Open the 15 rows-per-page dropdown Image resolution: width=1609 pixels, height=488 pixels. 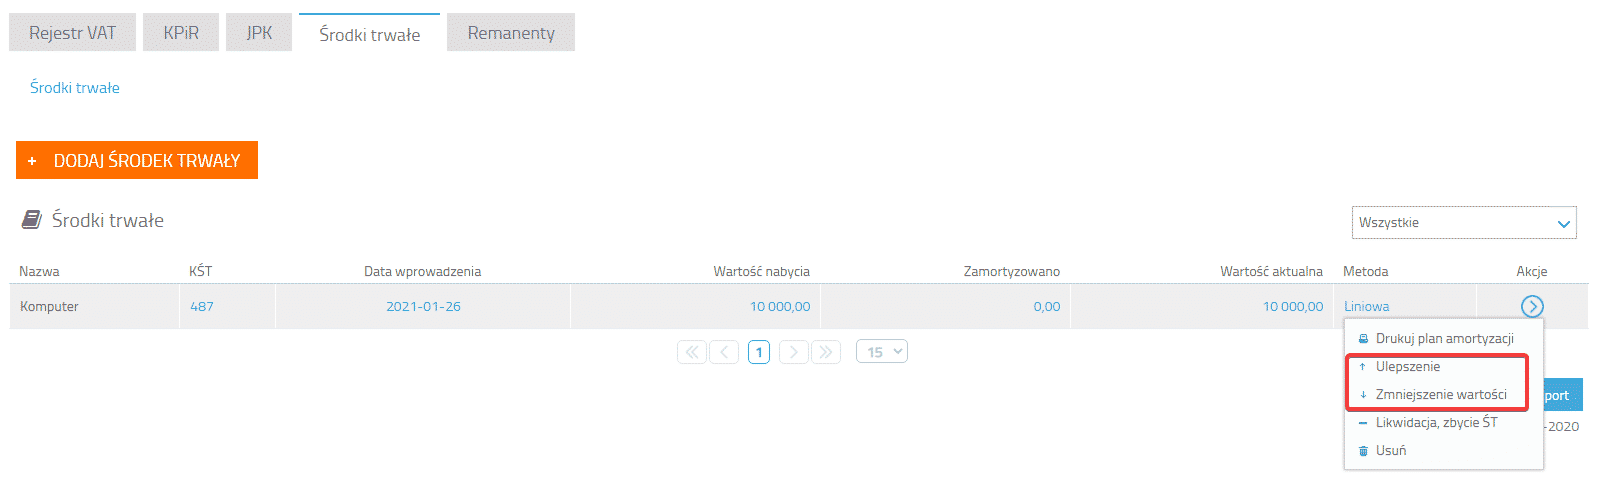coord(882,352)
